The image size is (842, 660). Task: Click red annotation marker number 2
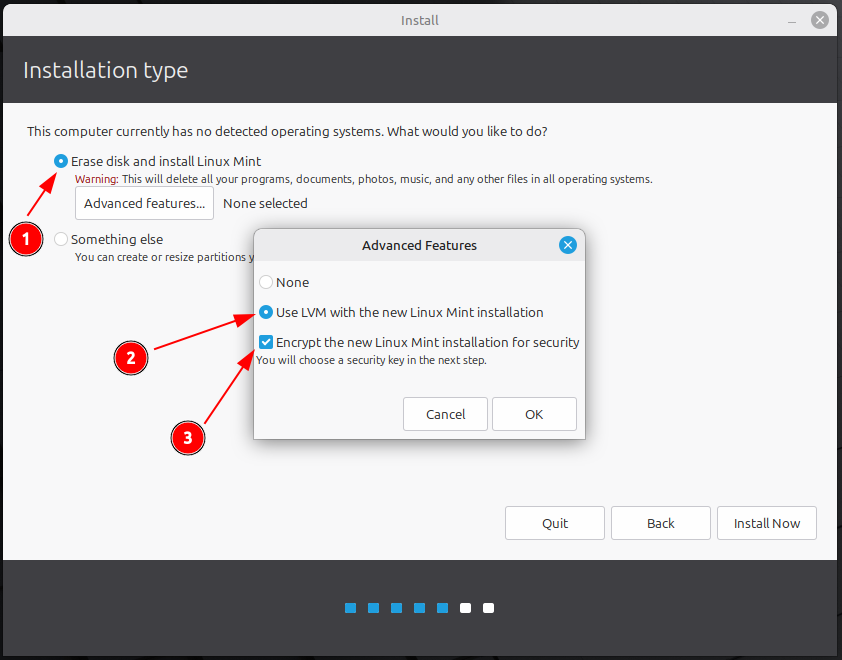[x=131, y=357]
